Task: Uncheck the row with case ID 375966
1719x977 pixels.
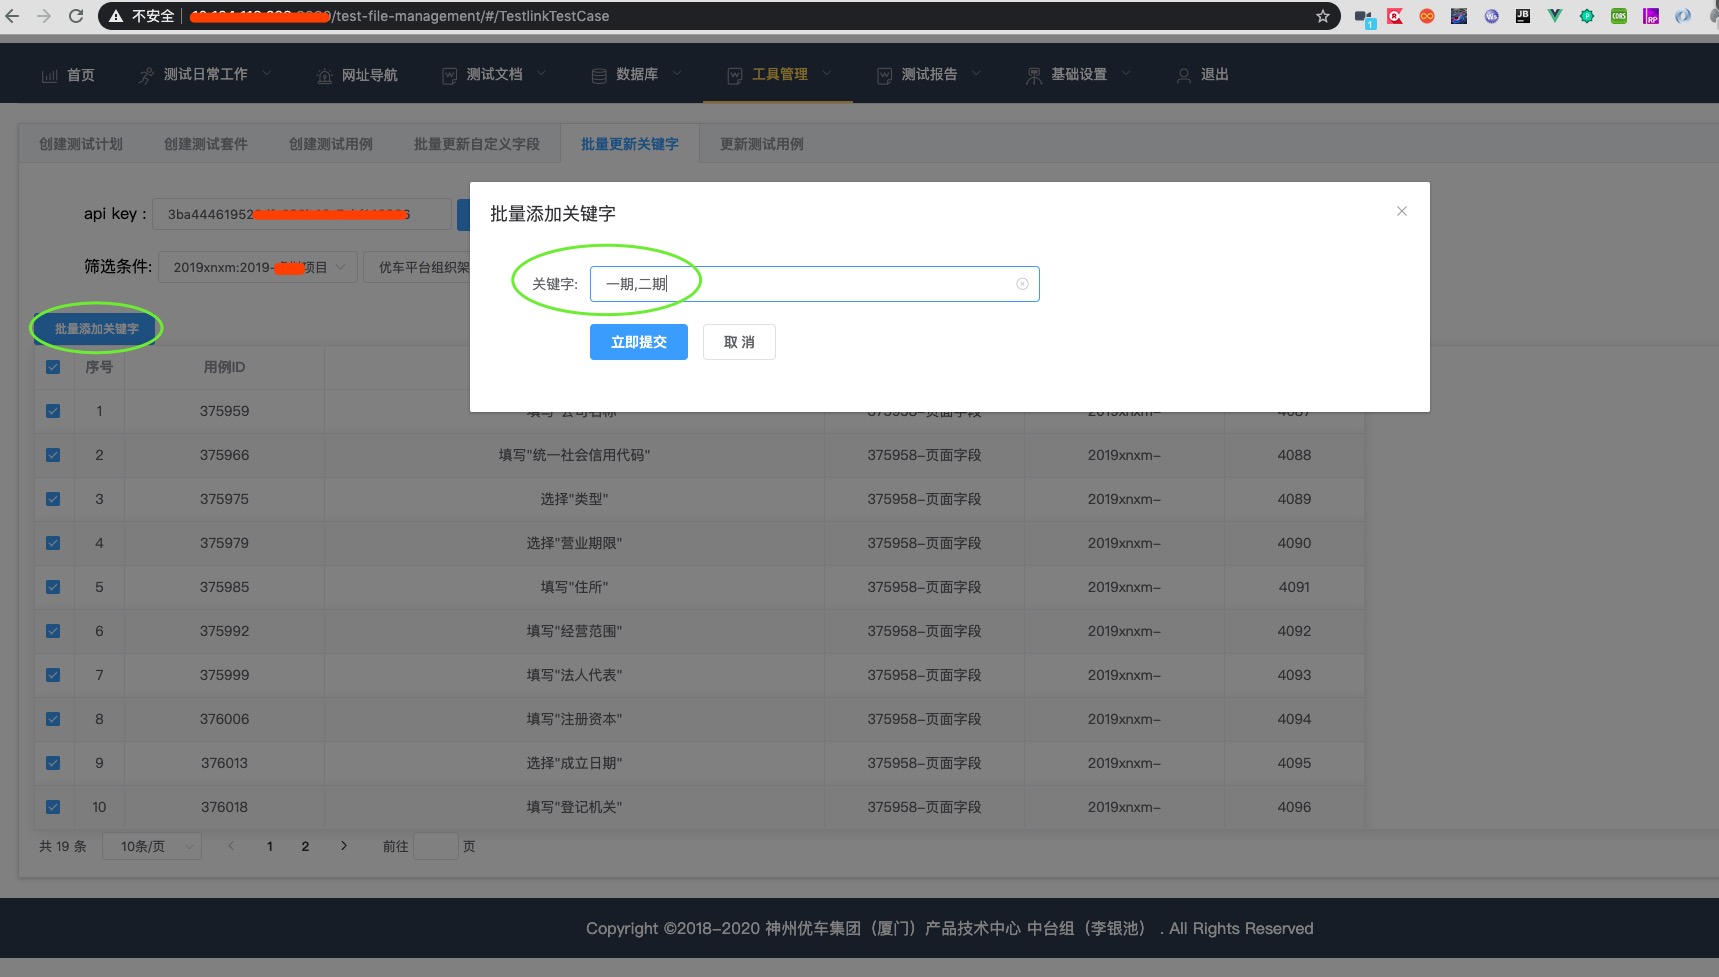Action: [53, 455]
